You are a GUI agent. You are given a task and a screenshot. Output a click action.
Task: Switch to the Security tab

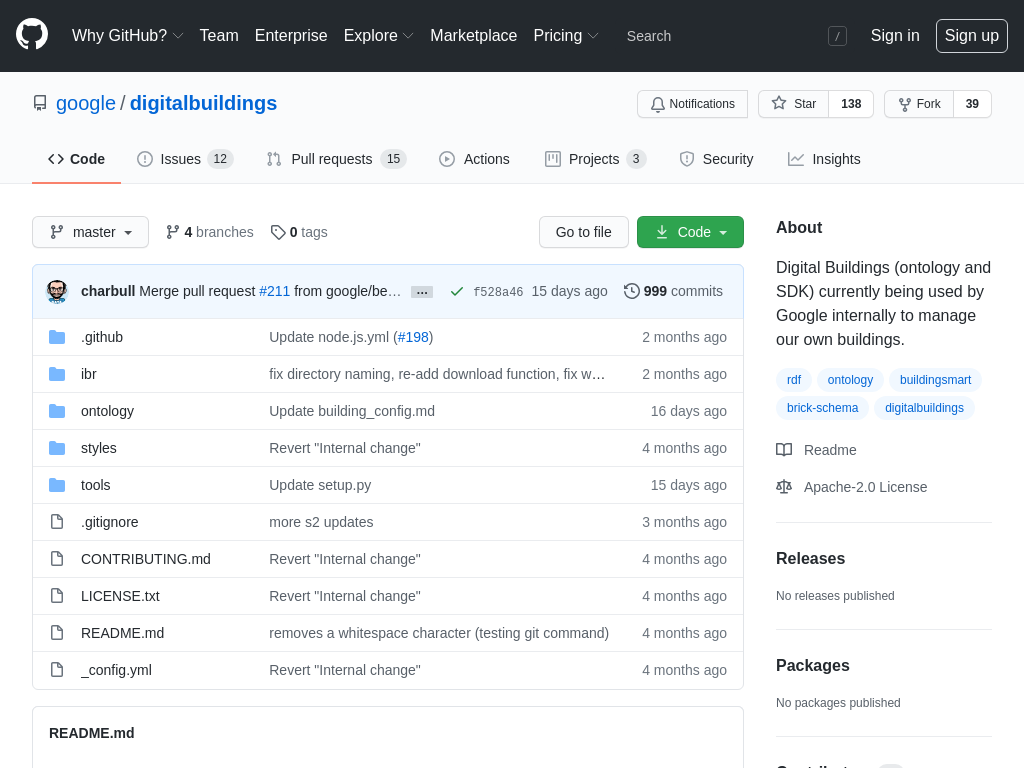point(716,159)
